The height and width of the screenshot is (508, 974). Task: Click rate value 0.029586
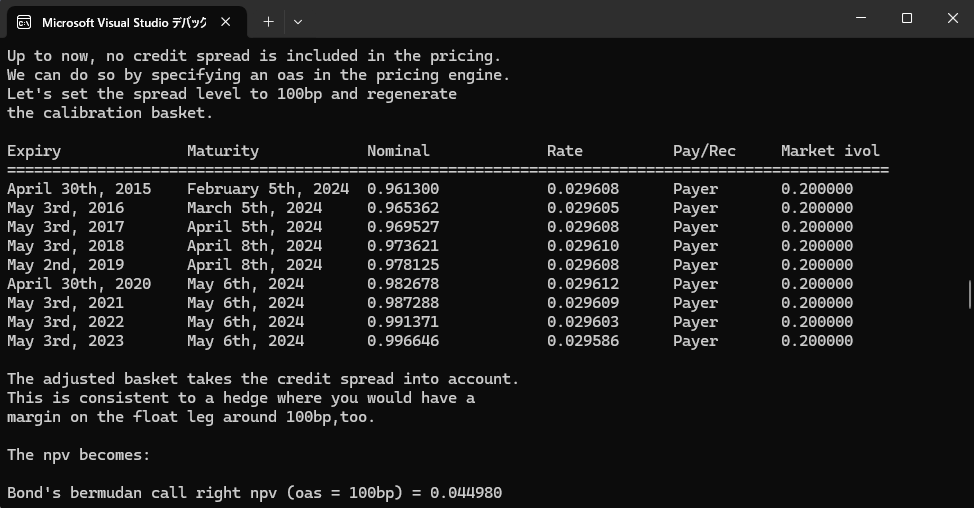click(x=583, y=341)
